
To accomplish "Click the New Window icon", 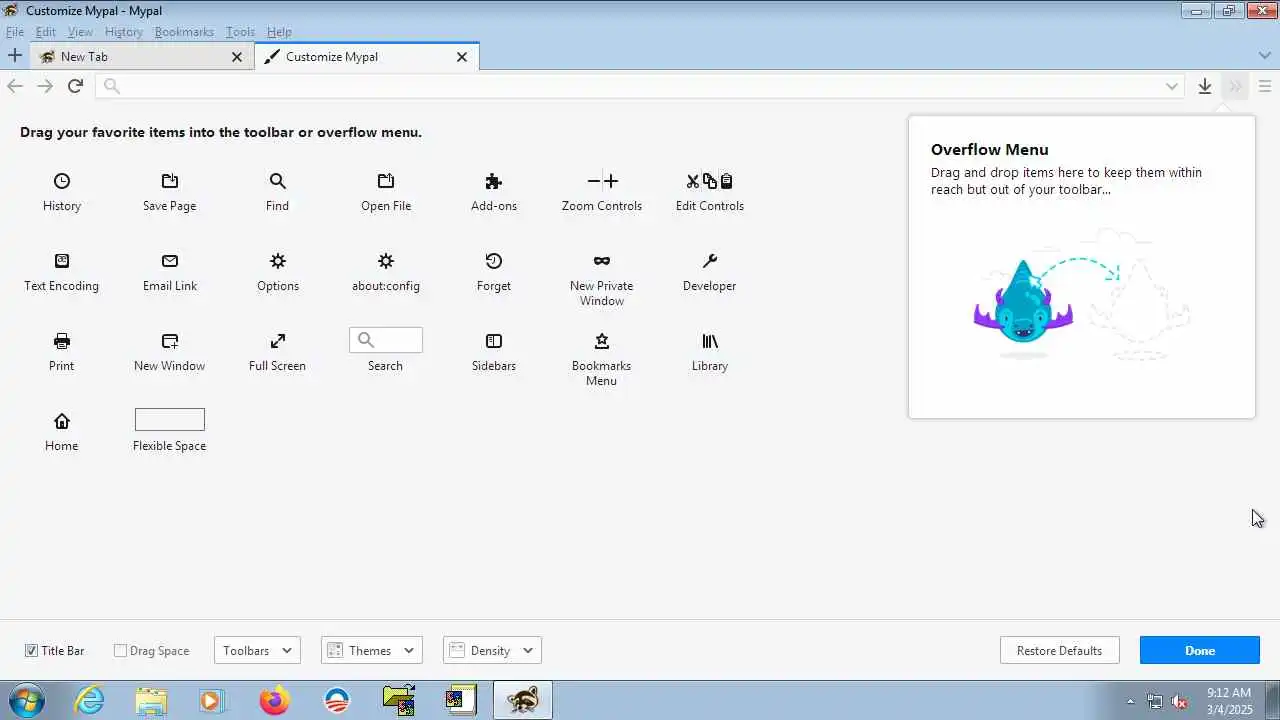I will click(170, 341).
